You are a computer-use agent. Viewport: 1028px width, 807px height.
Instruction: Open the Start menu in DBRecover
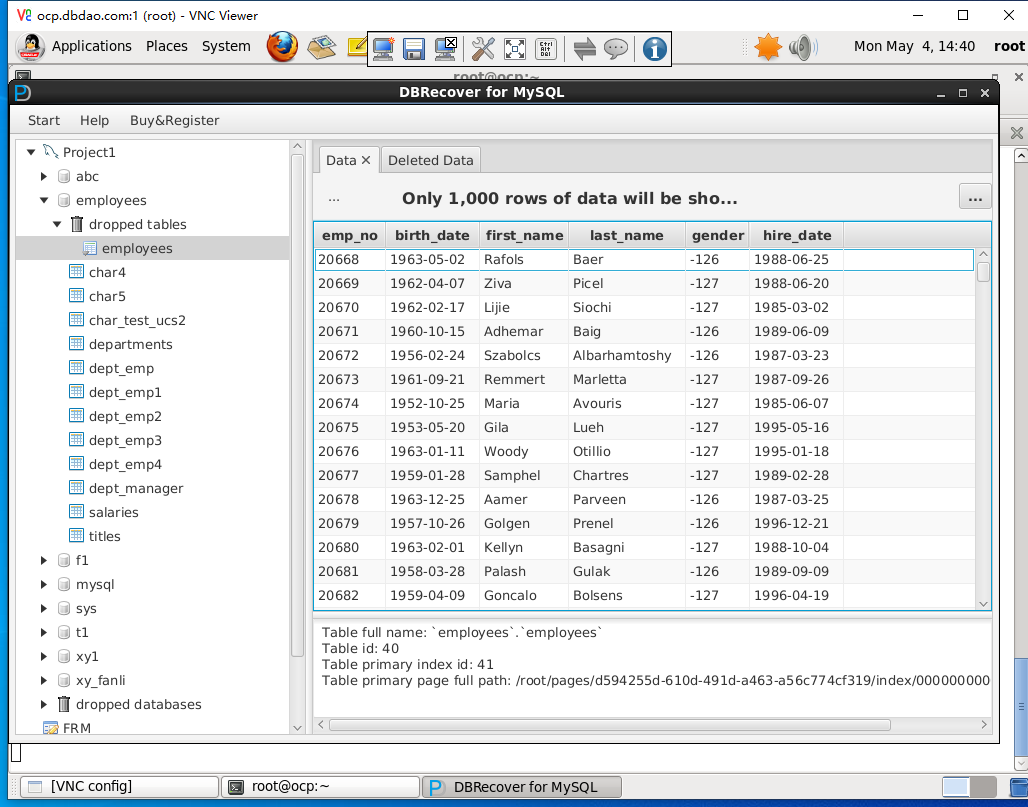point(44,120)
